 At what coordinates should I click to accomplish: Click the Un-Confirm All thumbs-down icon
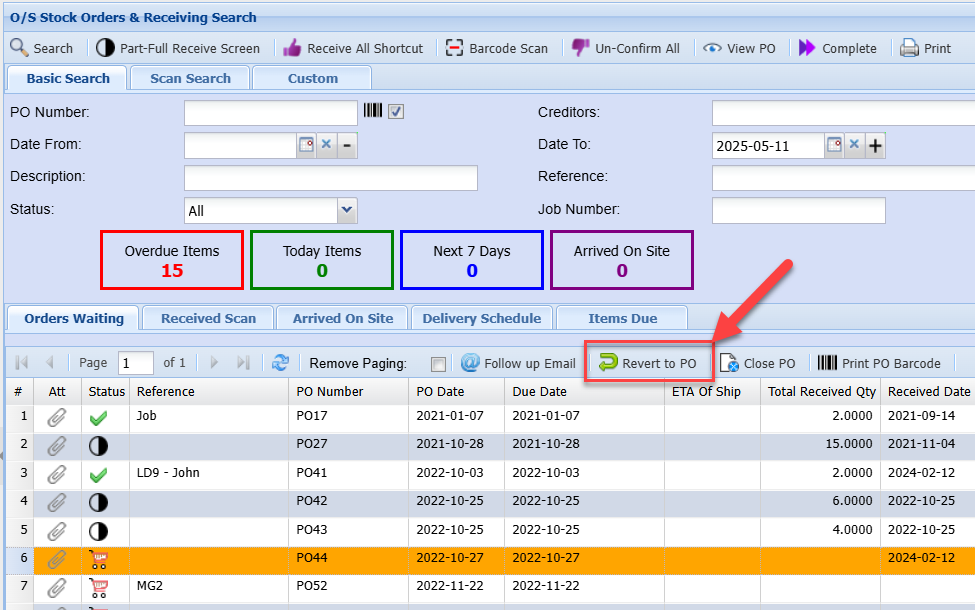point(581,48)
